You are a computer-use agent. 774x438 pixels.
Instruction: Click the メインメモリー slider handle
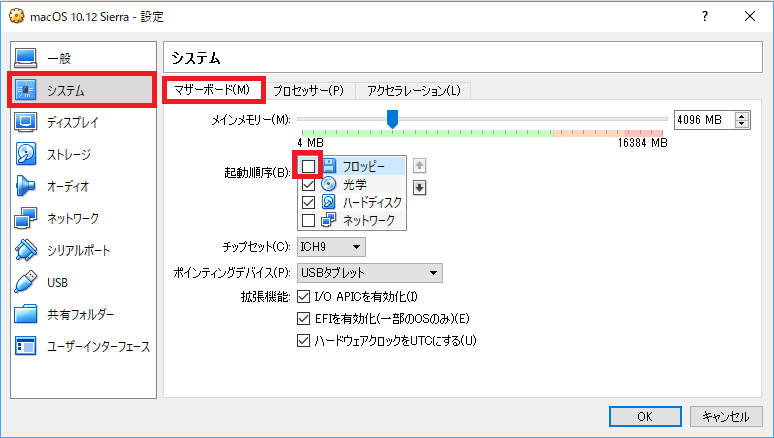click(392, 119)
